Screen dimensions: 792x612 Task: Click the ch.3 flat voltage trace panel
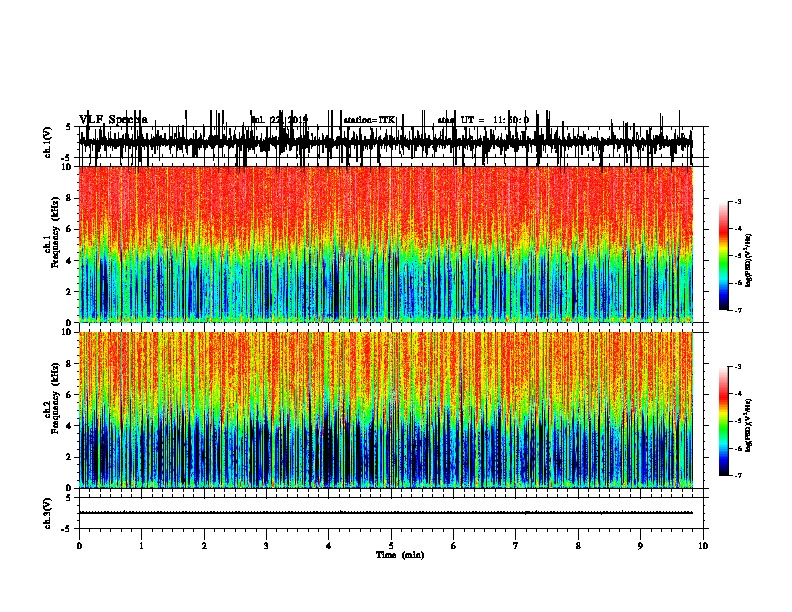coord(391,513)
